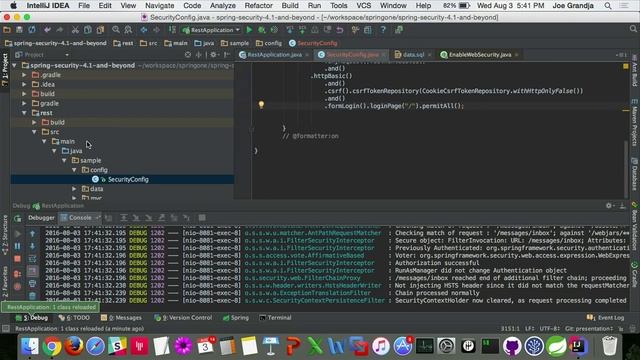The height and width of the screenshot is (360, 640).
Task: Resume program with debug play icon
Action: pos(18,234)
